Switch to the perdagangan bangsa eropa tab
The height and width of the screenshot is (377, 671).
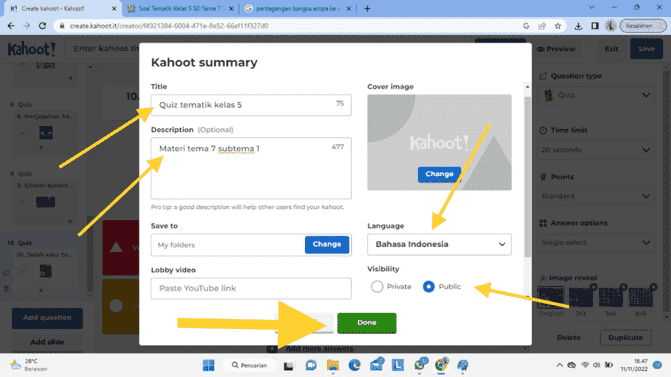(x=298, y=9)
